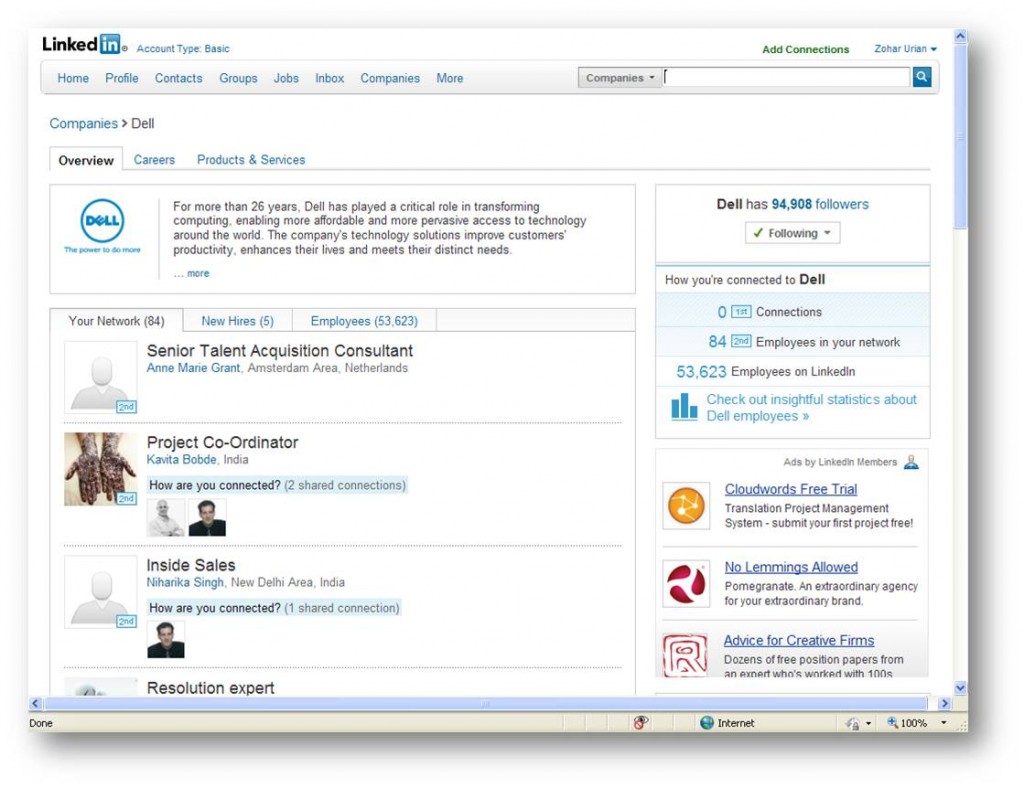
Task: Click the 2nd degree badge beside Employees in your network
Action: [741, 341]
